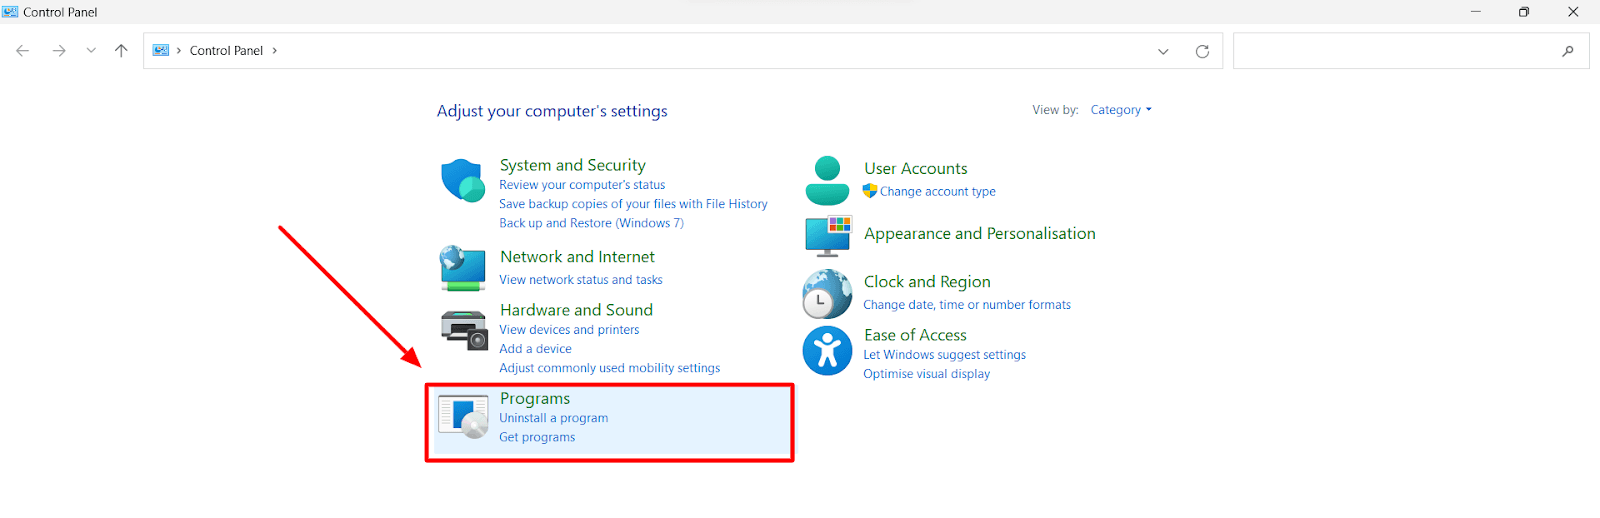This screenshot has height=518, width=1600.
Task: Open the View by Category dropdown
Action: click(x=1120, y=110)
